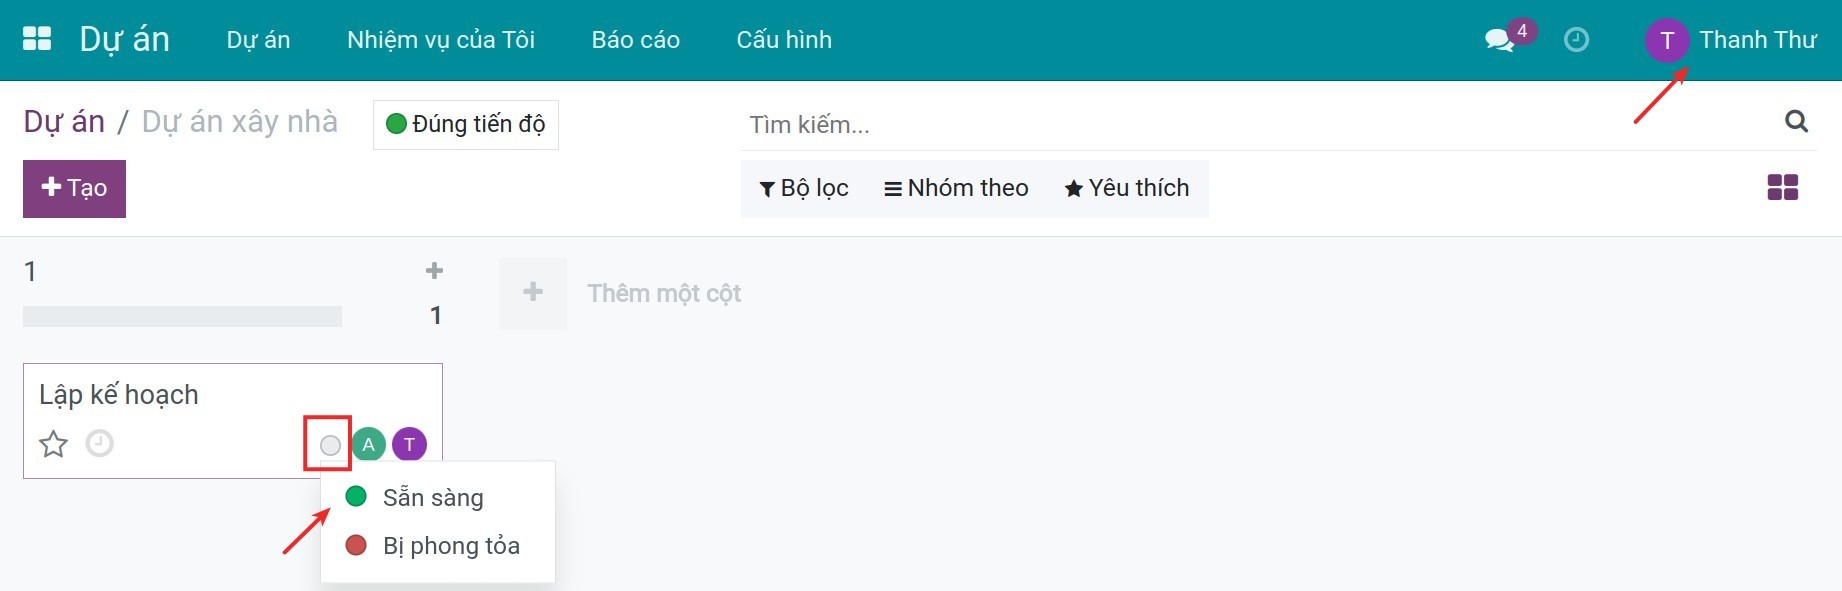Schedule an activity with the clock icon on the card
The image size is (1842, 591).
(x=99, y=444)
